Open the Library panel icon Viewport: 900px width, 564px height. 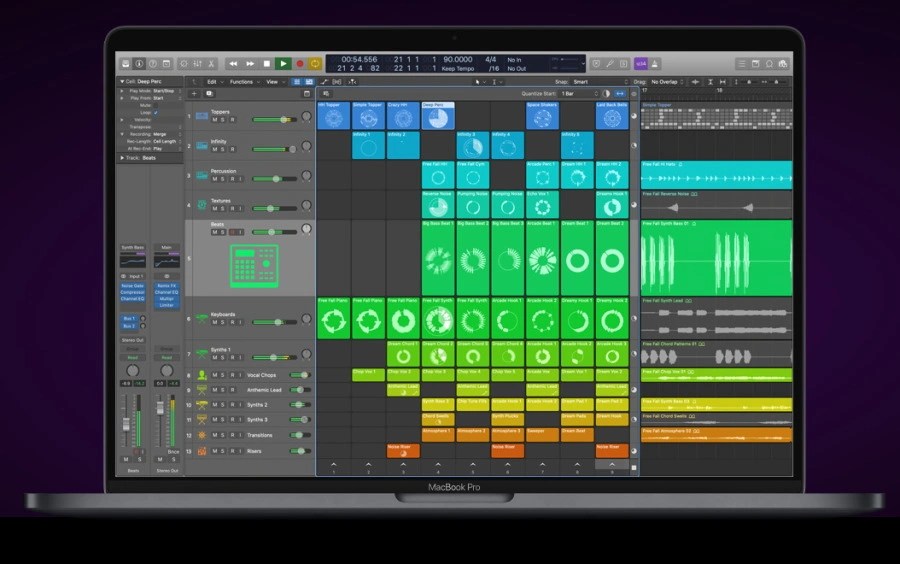click(x=125, y=64)
